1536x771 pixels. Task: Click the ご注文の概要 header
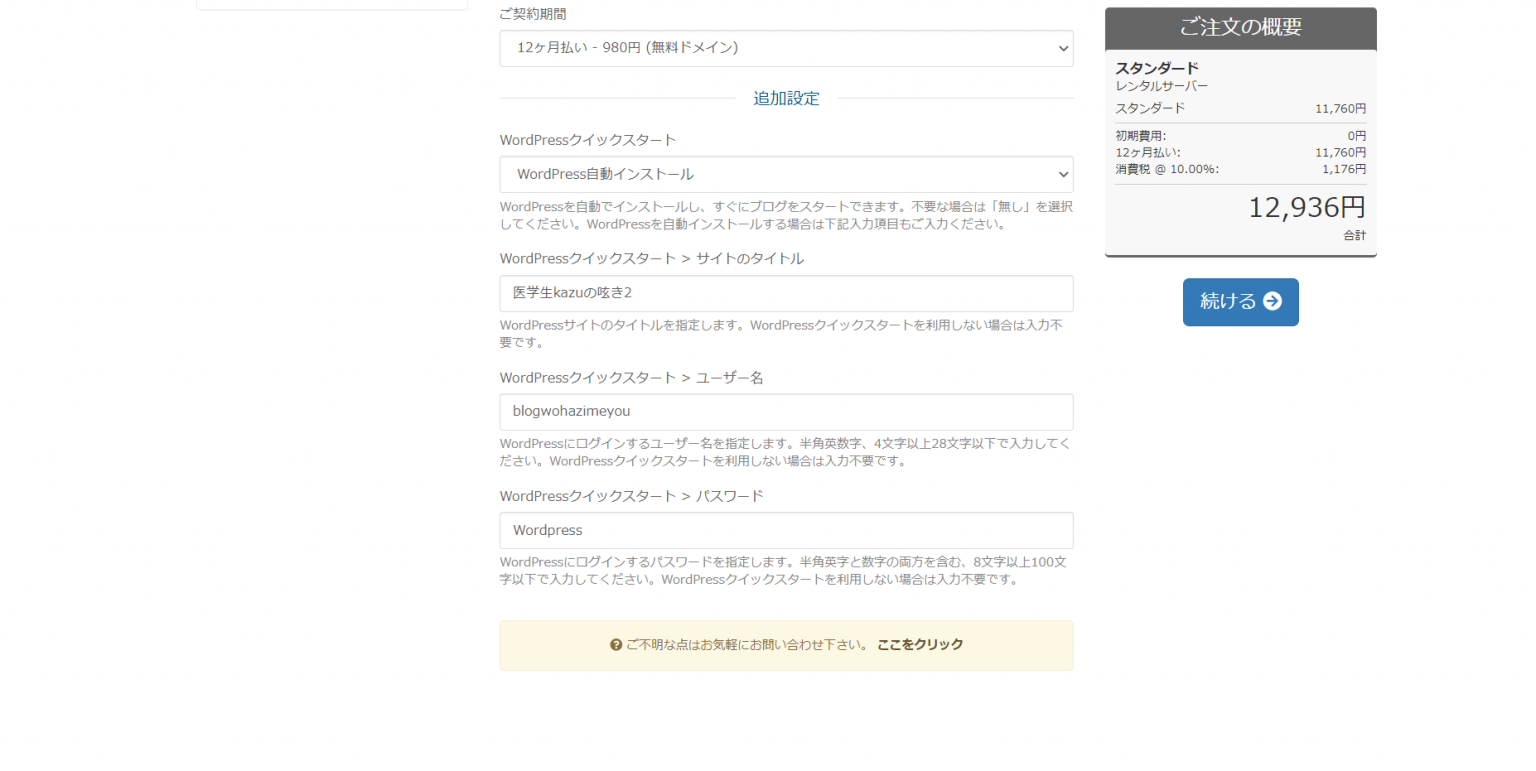pos(1239,28)
